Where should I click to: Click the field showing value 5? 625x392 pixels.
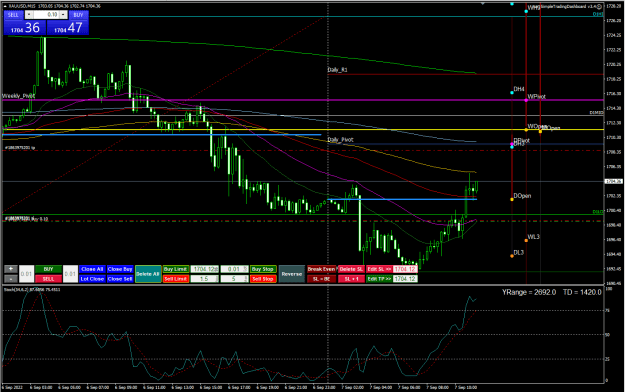pyautogui.click(x=234, y=279)
